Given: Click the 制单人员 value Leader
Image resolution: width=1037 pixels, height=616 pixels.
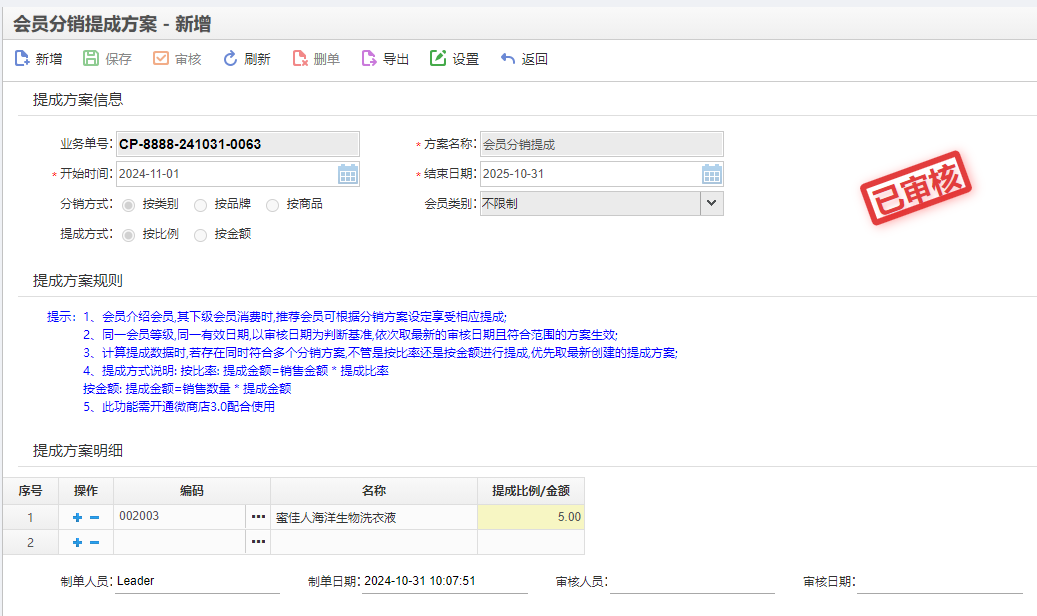Looking at the screenshot, I should [x=136, y=581].
